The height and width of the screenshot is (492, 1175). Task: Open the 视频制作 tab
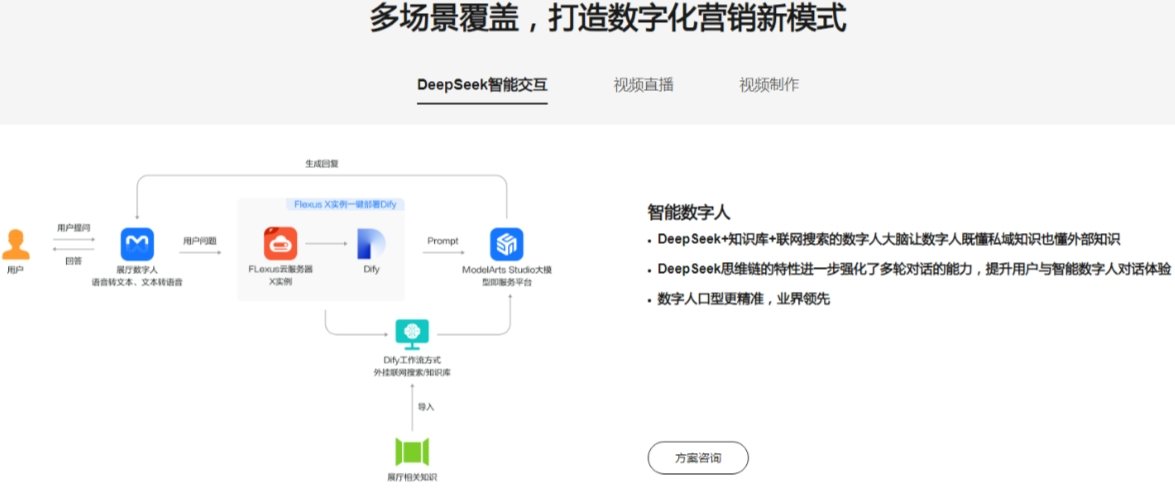[768, 84]
